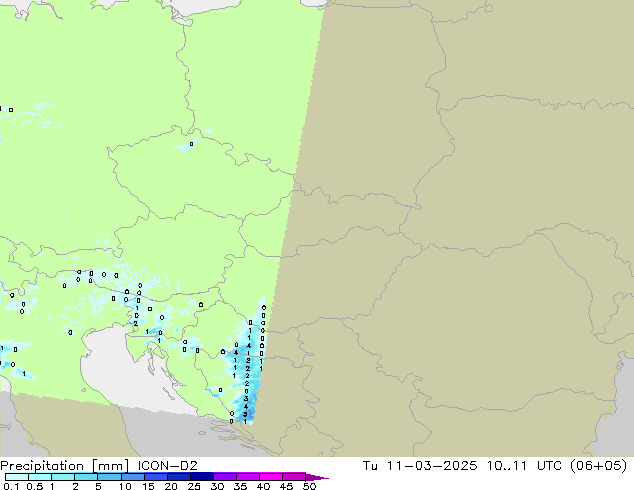This screenshot has height=490, width=634.
Task: Select the 35–40 mm violet legend box
Action: tap(247, 477)
